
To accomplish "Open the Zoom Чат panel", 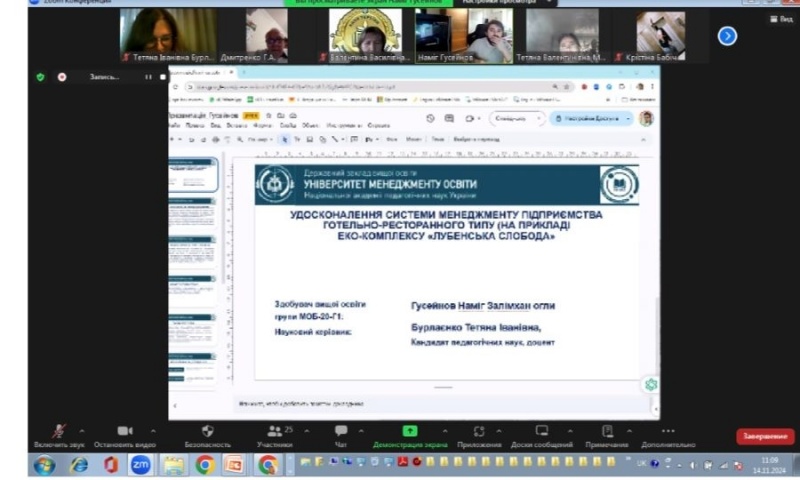I will pyautogui.click(x=341, y=436).
